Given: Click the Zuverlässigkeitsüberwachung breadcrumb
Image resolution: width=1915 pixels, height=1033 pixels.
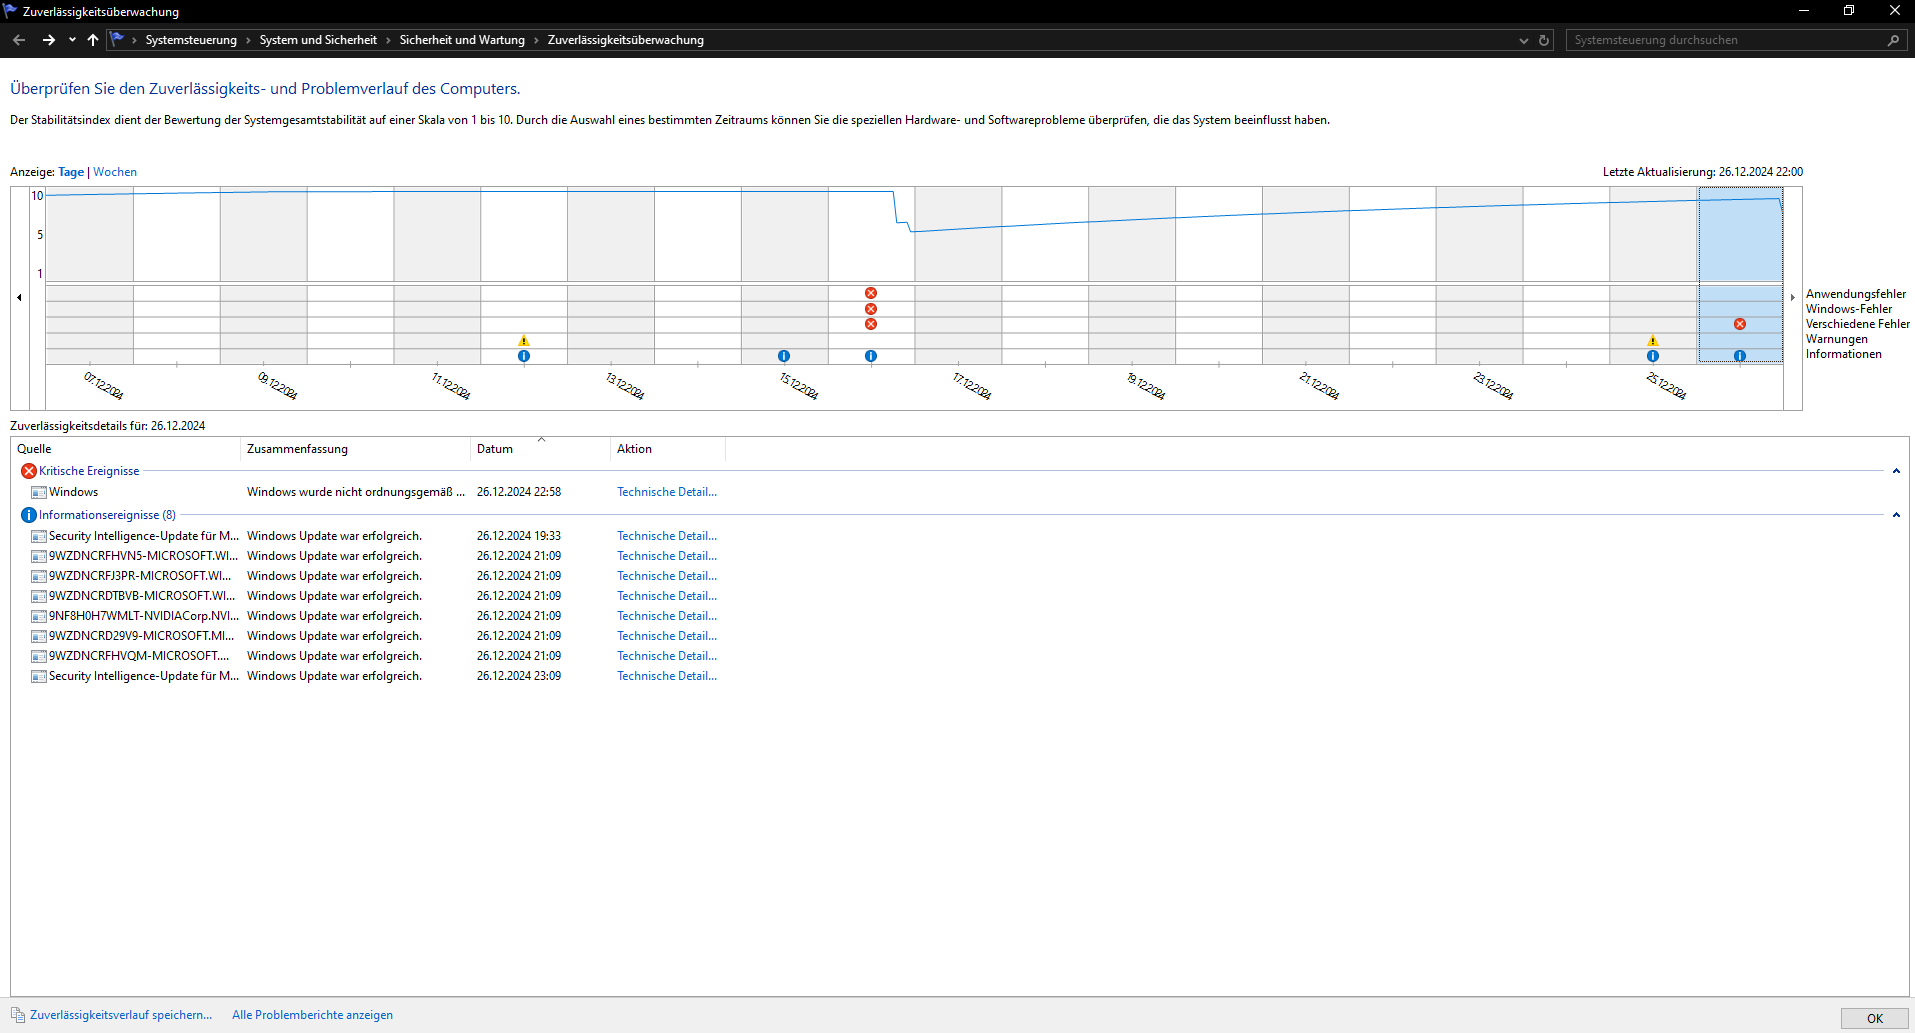Looking at the screenshot, I should 626,40.
